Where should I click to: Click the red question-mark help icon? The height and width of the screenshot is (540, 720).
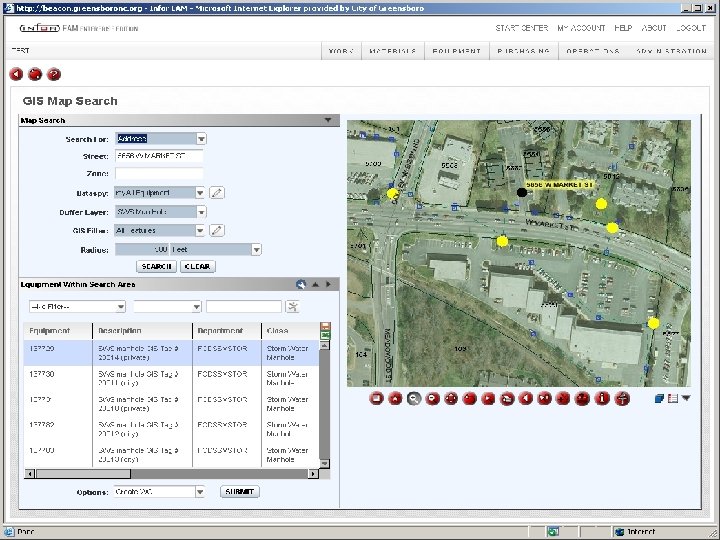(x=54, y=74)
